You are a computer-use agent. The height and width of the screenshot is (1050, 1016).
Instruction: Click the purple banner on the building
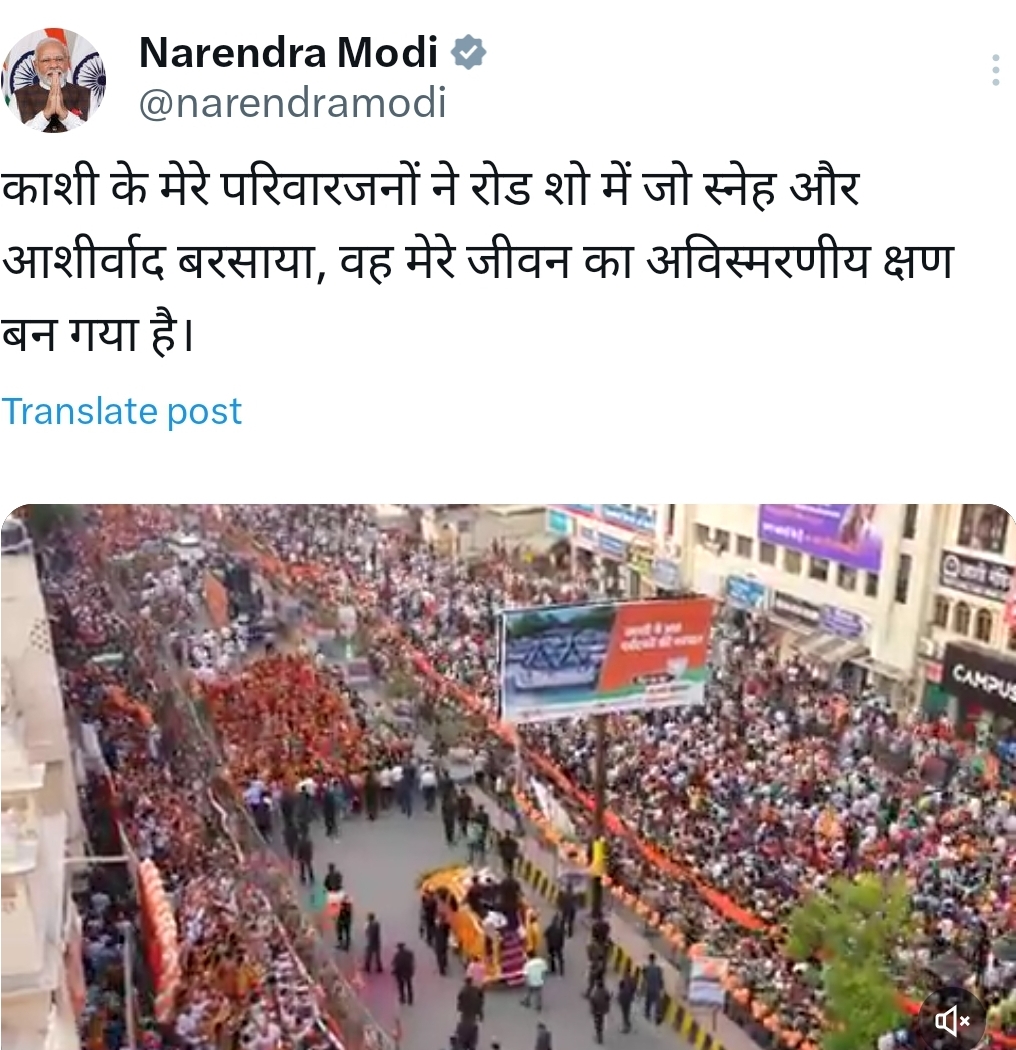821,537
